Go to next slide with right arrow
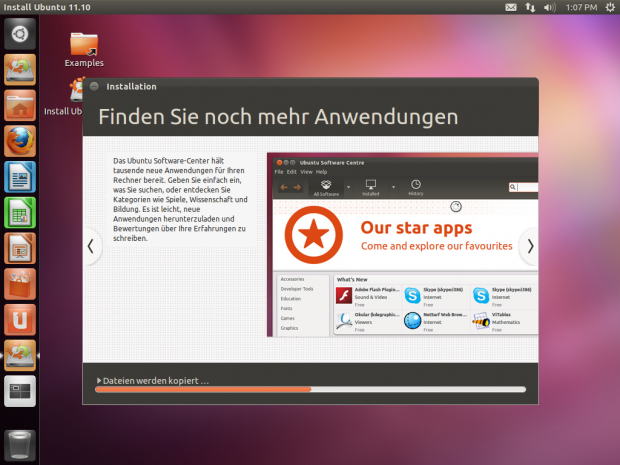Image resolution: width=620 pixels, height=465 pixels. [x=530, y=246]
